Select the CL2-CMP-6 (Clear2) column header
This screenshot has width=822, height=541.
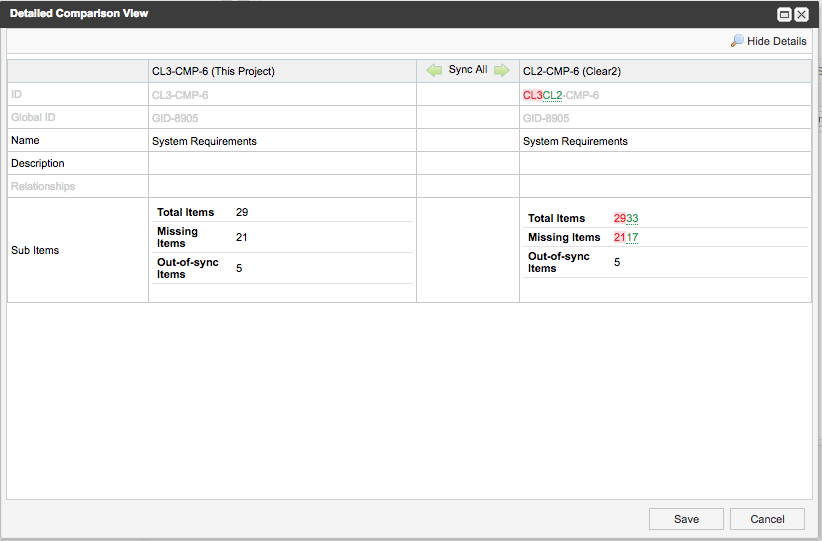click(575, 71)
